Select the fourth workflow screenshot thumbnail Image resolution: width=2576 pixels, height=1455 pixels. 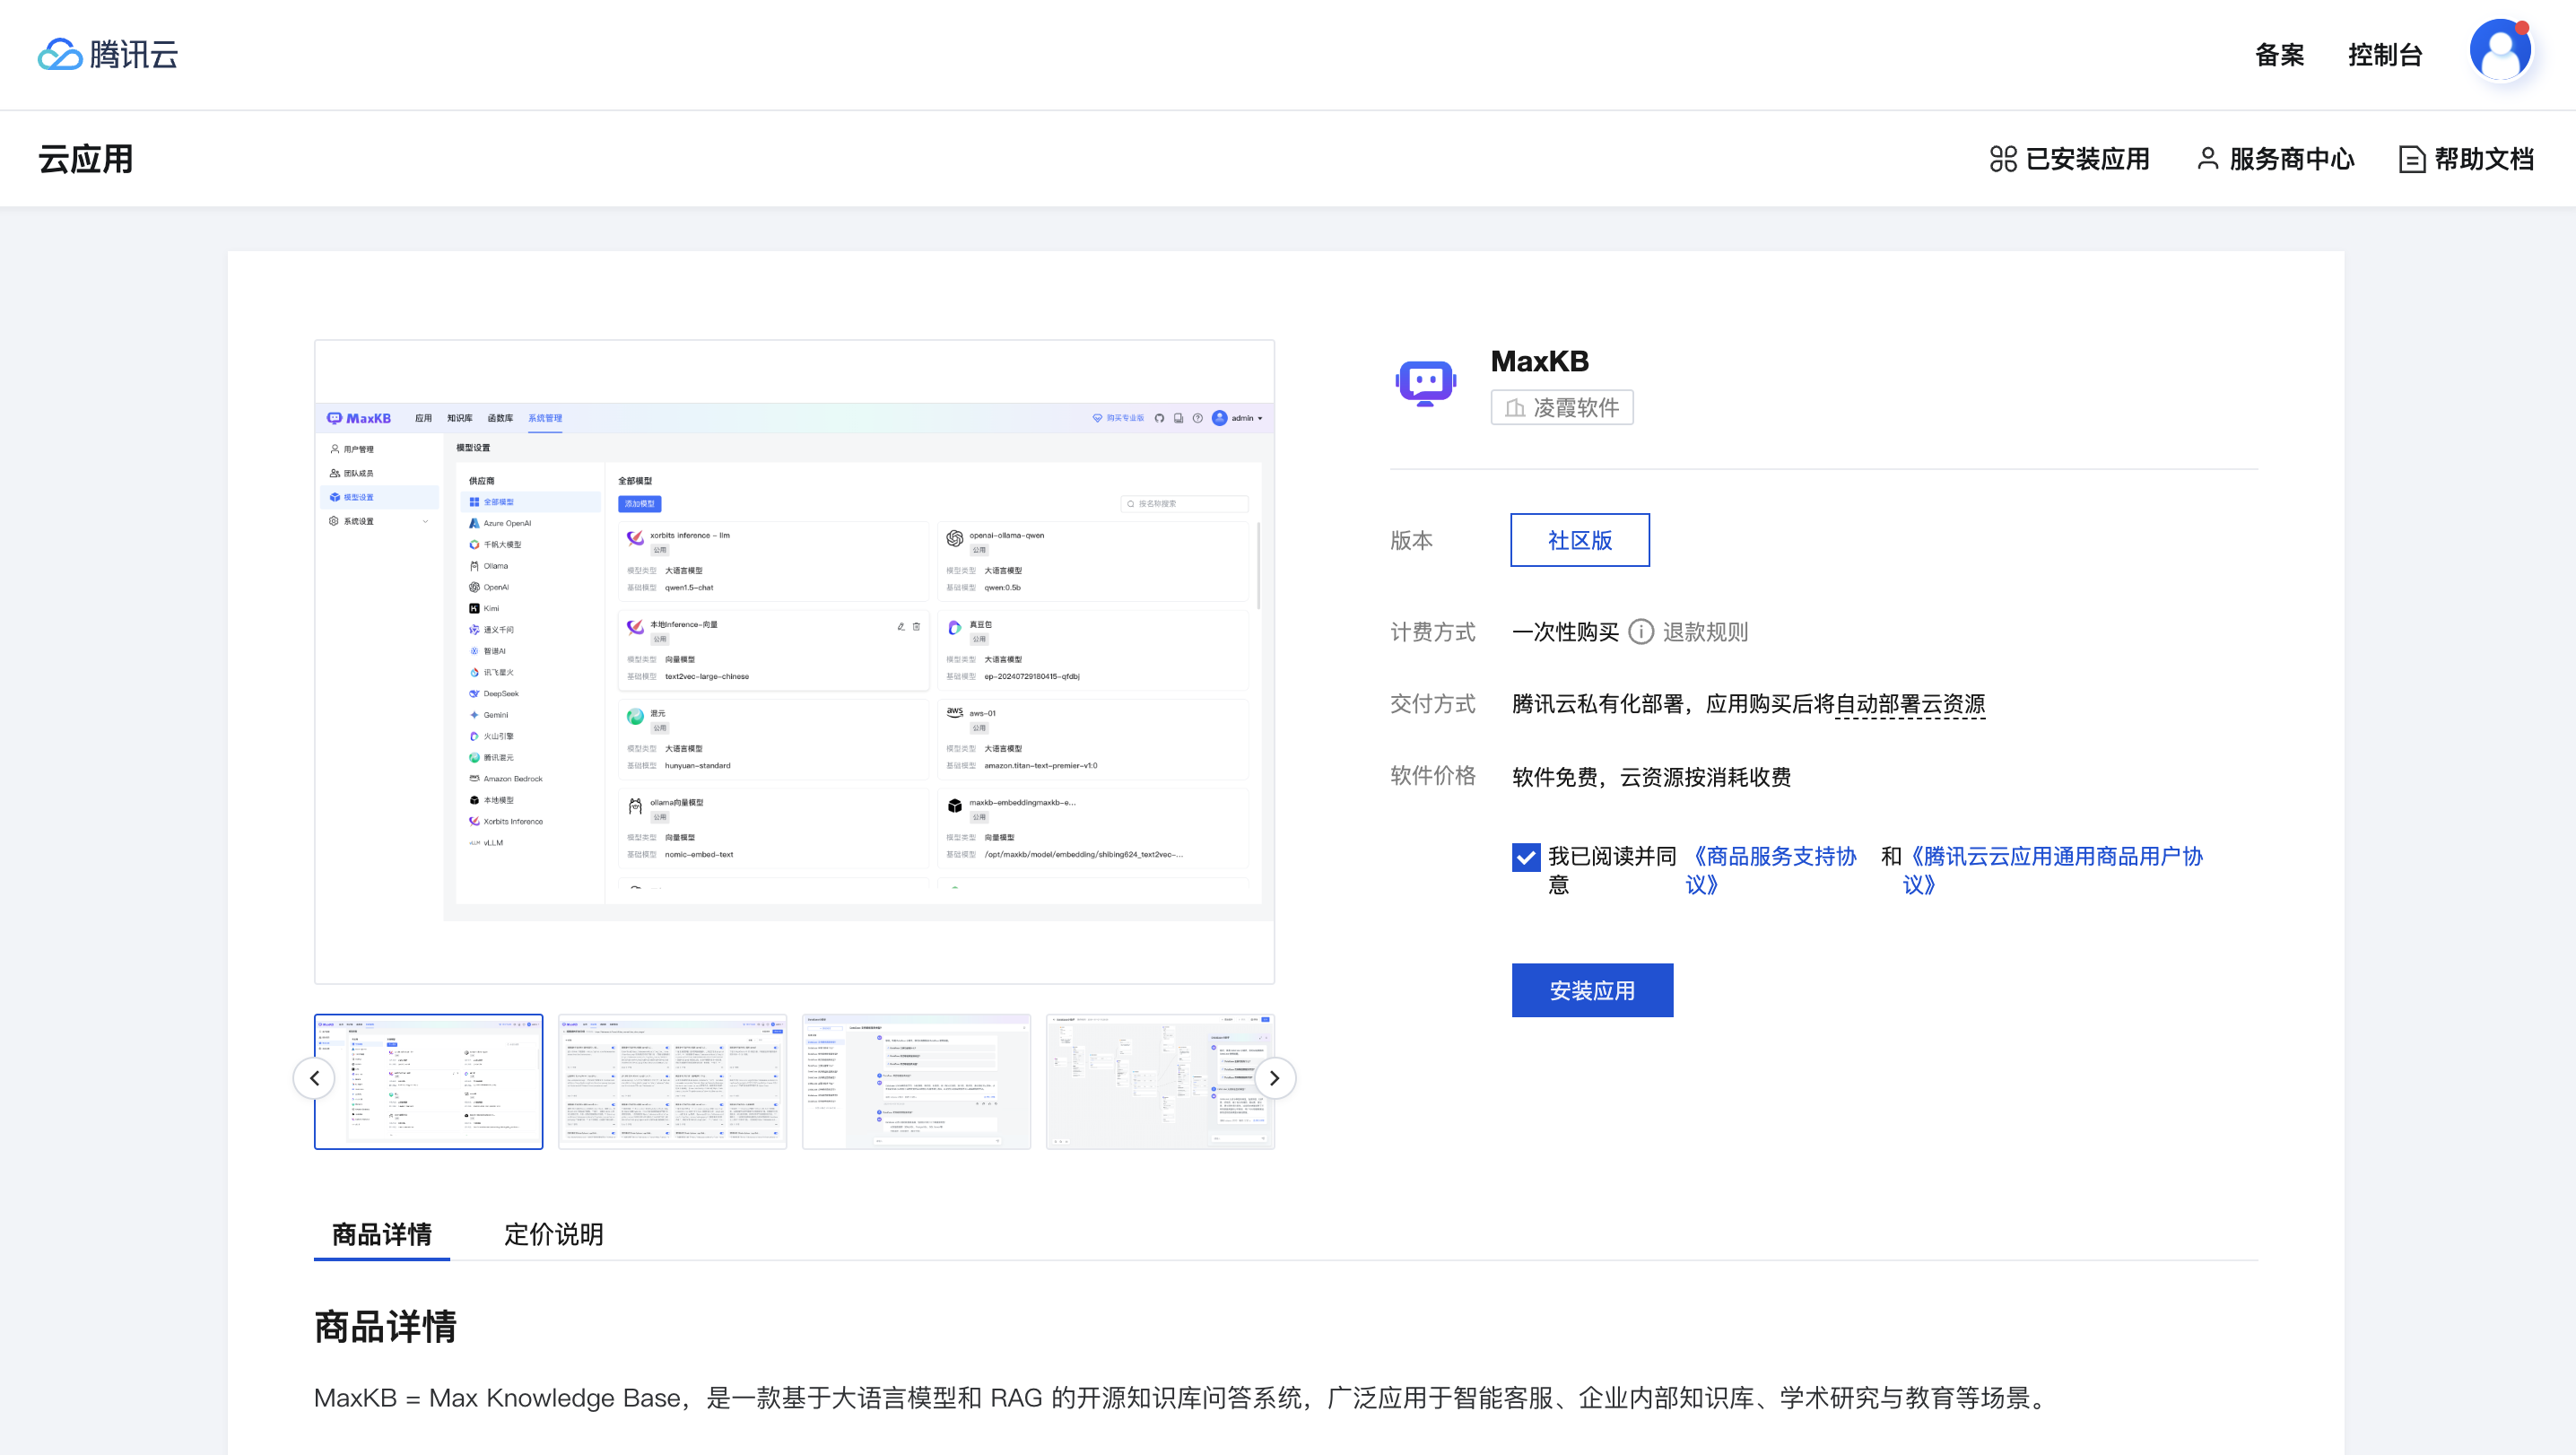pos(1160,1082)
